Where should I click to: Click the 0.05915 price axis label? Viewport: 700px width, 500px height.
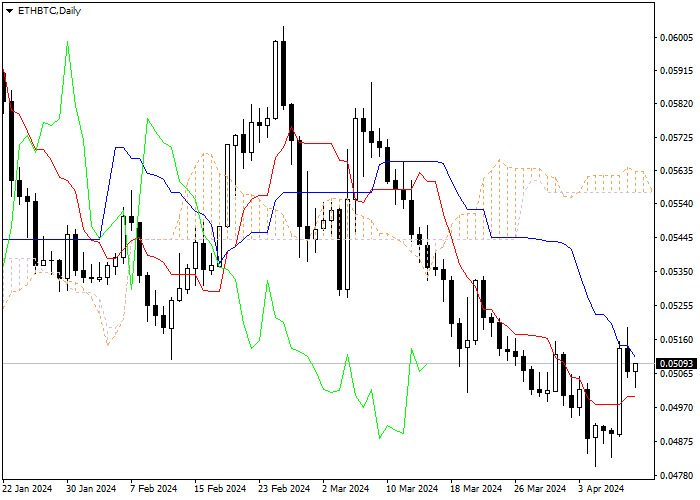(x=677, y=71)
